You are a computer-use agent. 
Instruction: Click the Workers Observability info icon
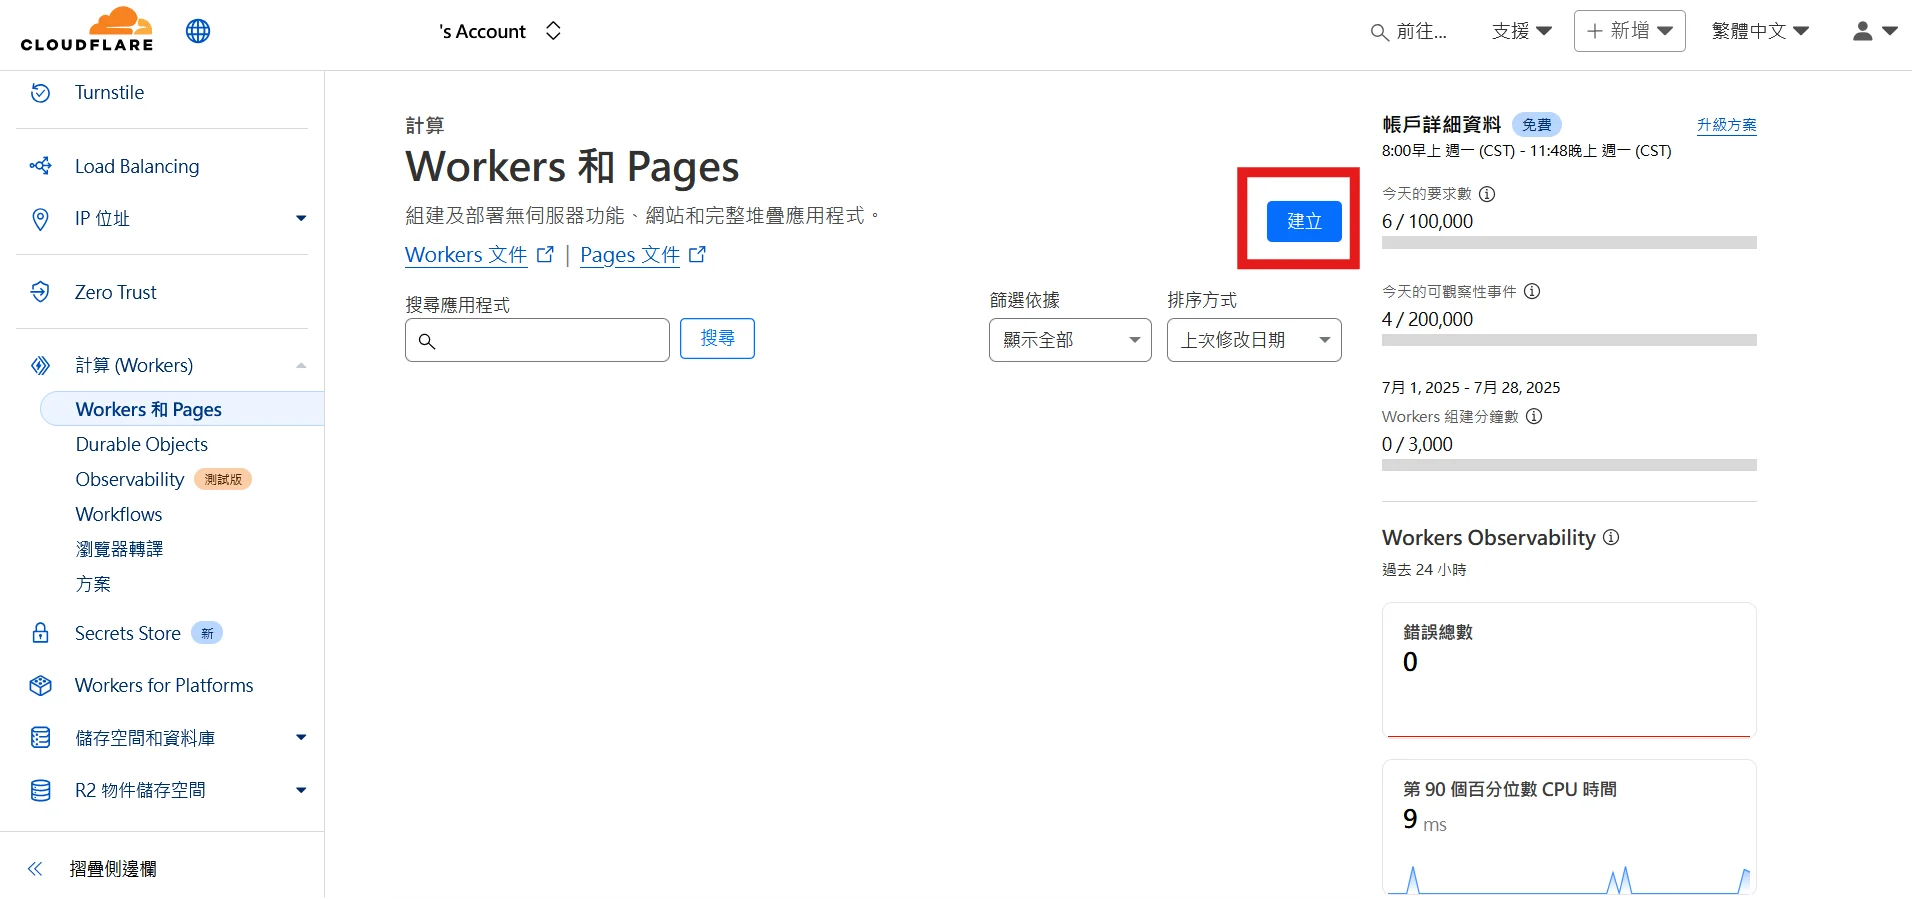coord(1611,537)
